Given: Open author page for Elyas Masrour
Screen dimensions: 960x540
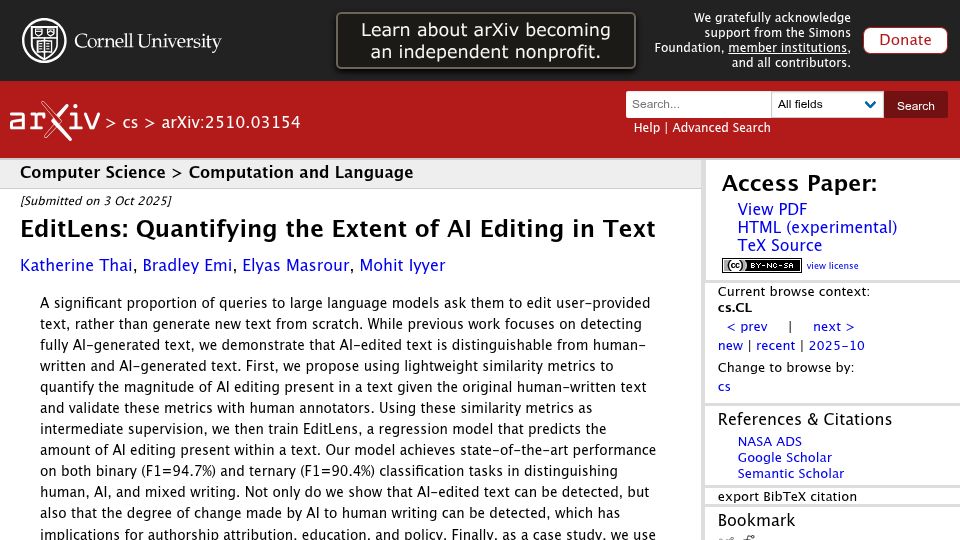Looking at the screenshot, I should 296,265.
